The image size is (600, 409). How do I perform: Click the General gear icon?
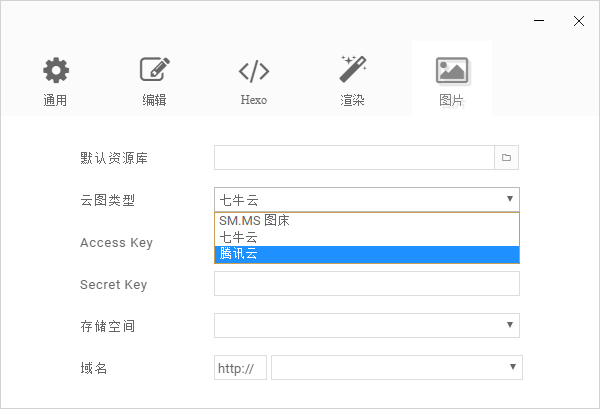[x=56, y=71]
